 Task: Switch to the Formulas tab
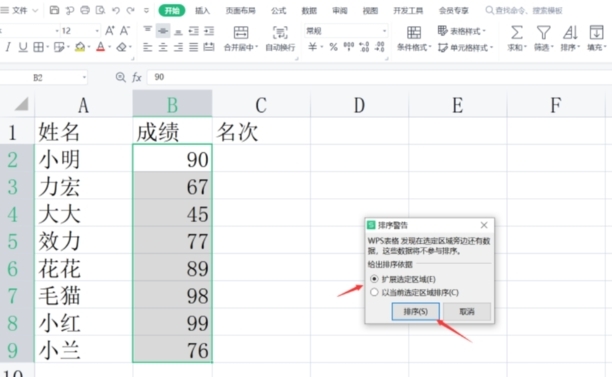pyautogui.click(x=278, y=11)
